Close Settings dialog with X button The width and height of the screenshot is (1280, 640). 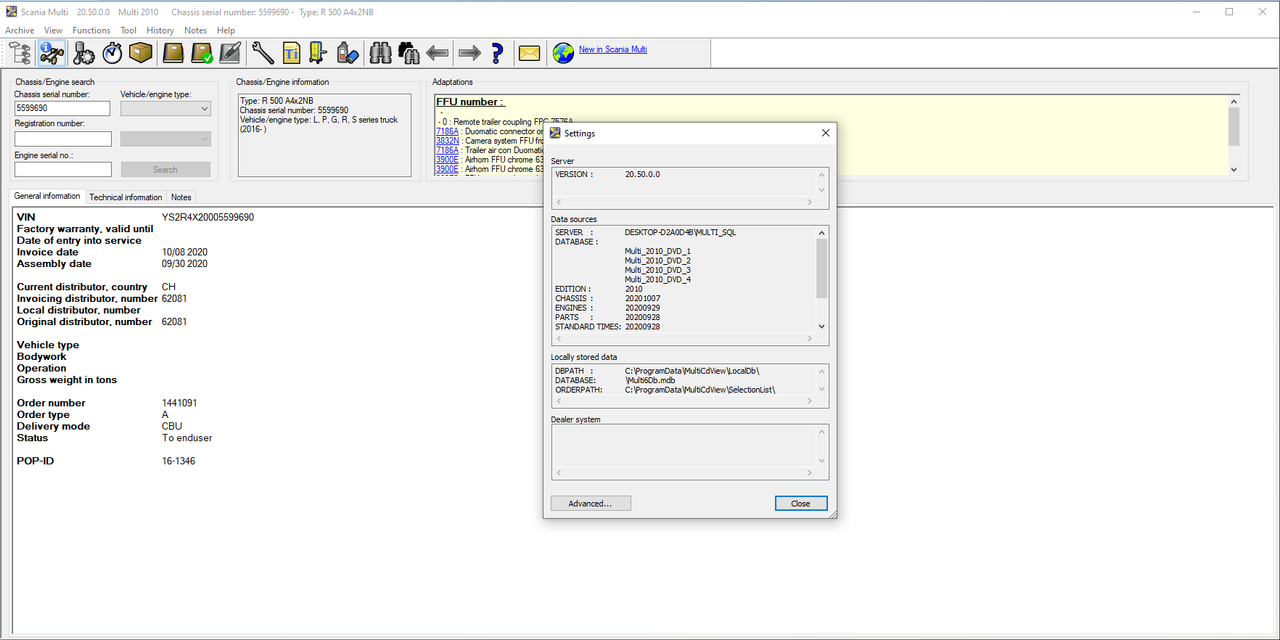[x=825, y=132]
